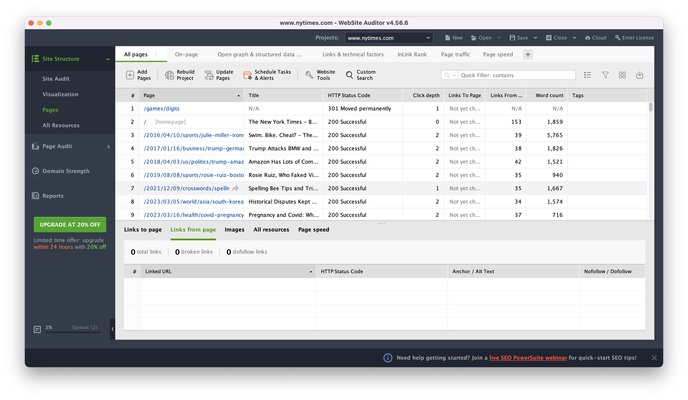Viewport: 688px width, 400px height.
Task: Open the Page speed top tab
Action: (x=498, y=54)
